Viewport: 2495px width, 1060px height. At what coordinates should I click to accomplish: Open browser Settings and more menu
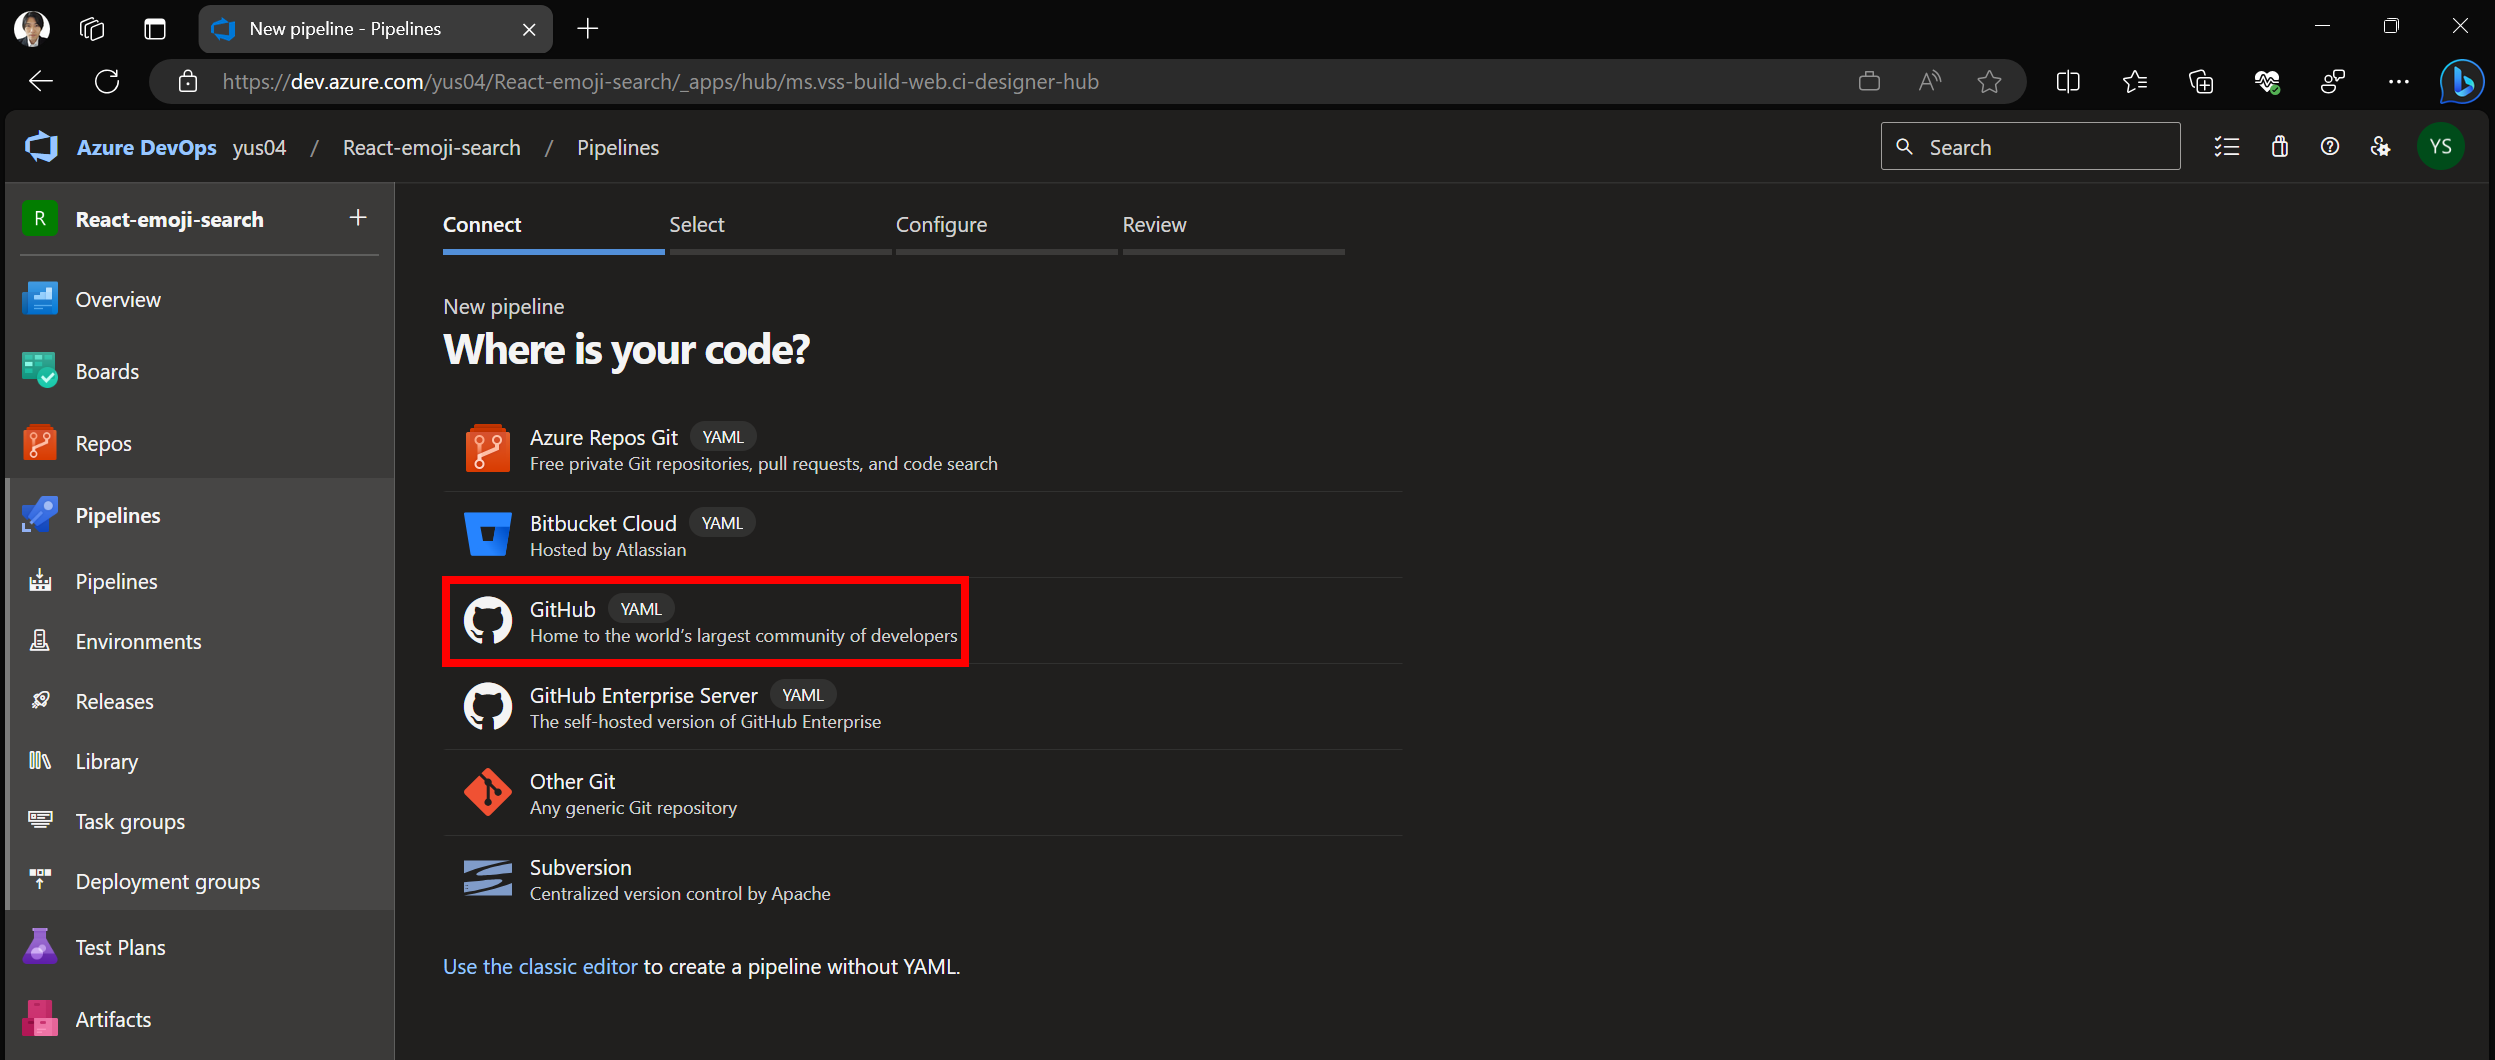point(2399,81)
